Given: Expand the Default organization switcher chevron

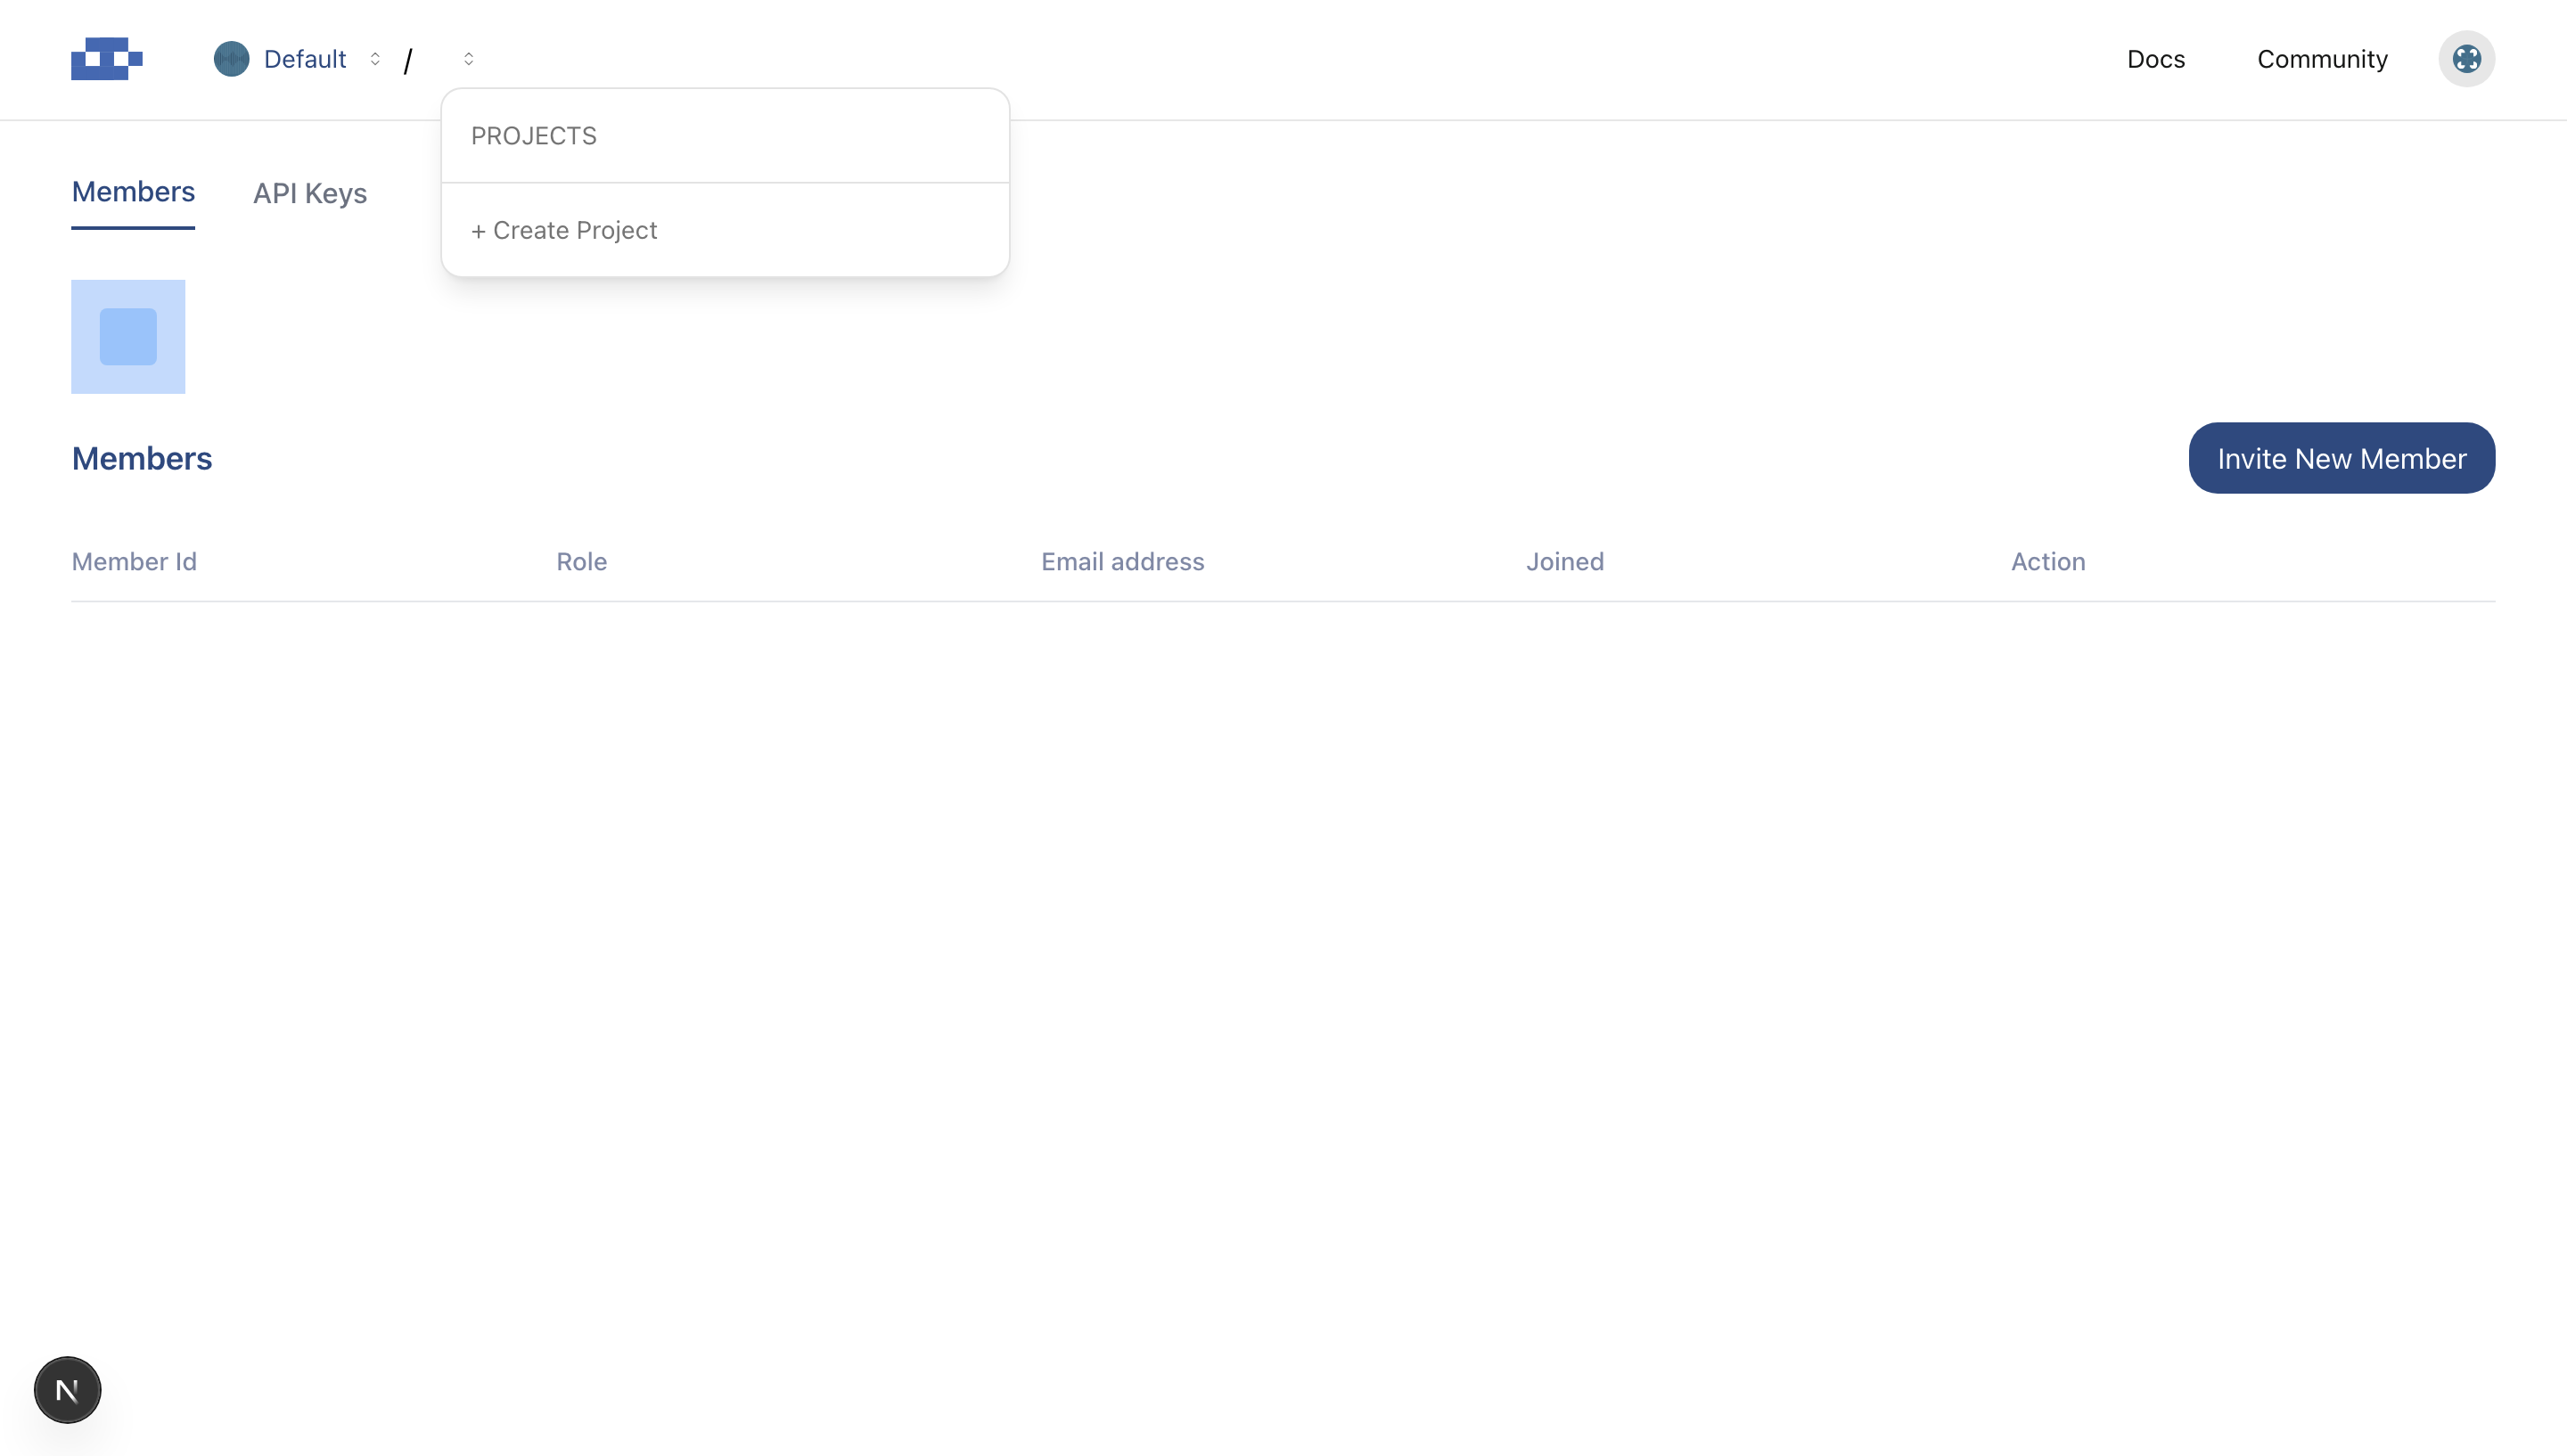Looking at the screenshot, I should click(x=375, y=59).
